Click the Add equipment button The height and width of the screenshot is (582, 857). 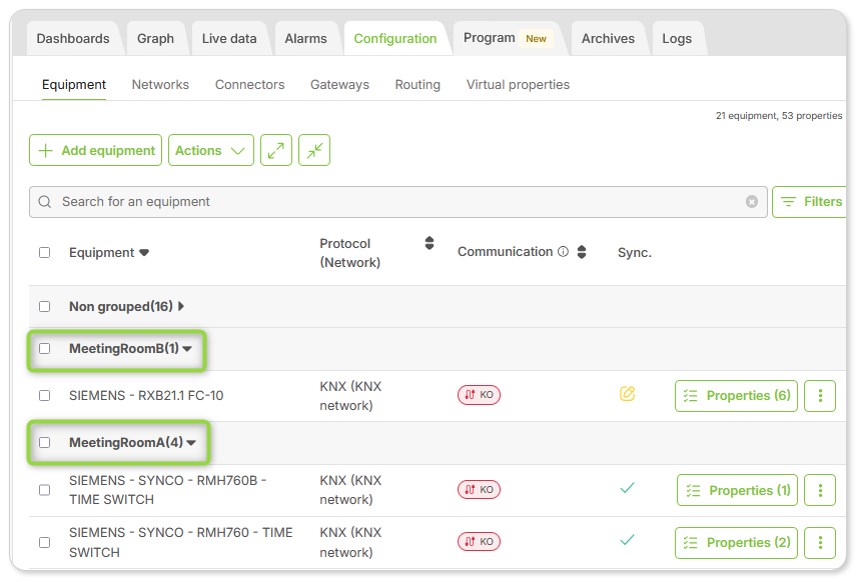pyautogui.click(x=96, y=150)
